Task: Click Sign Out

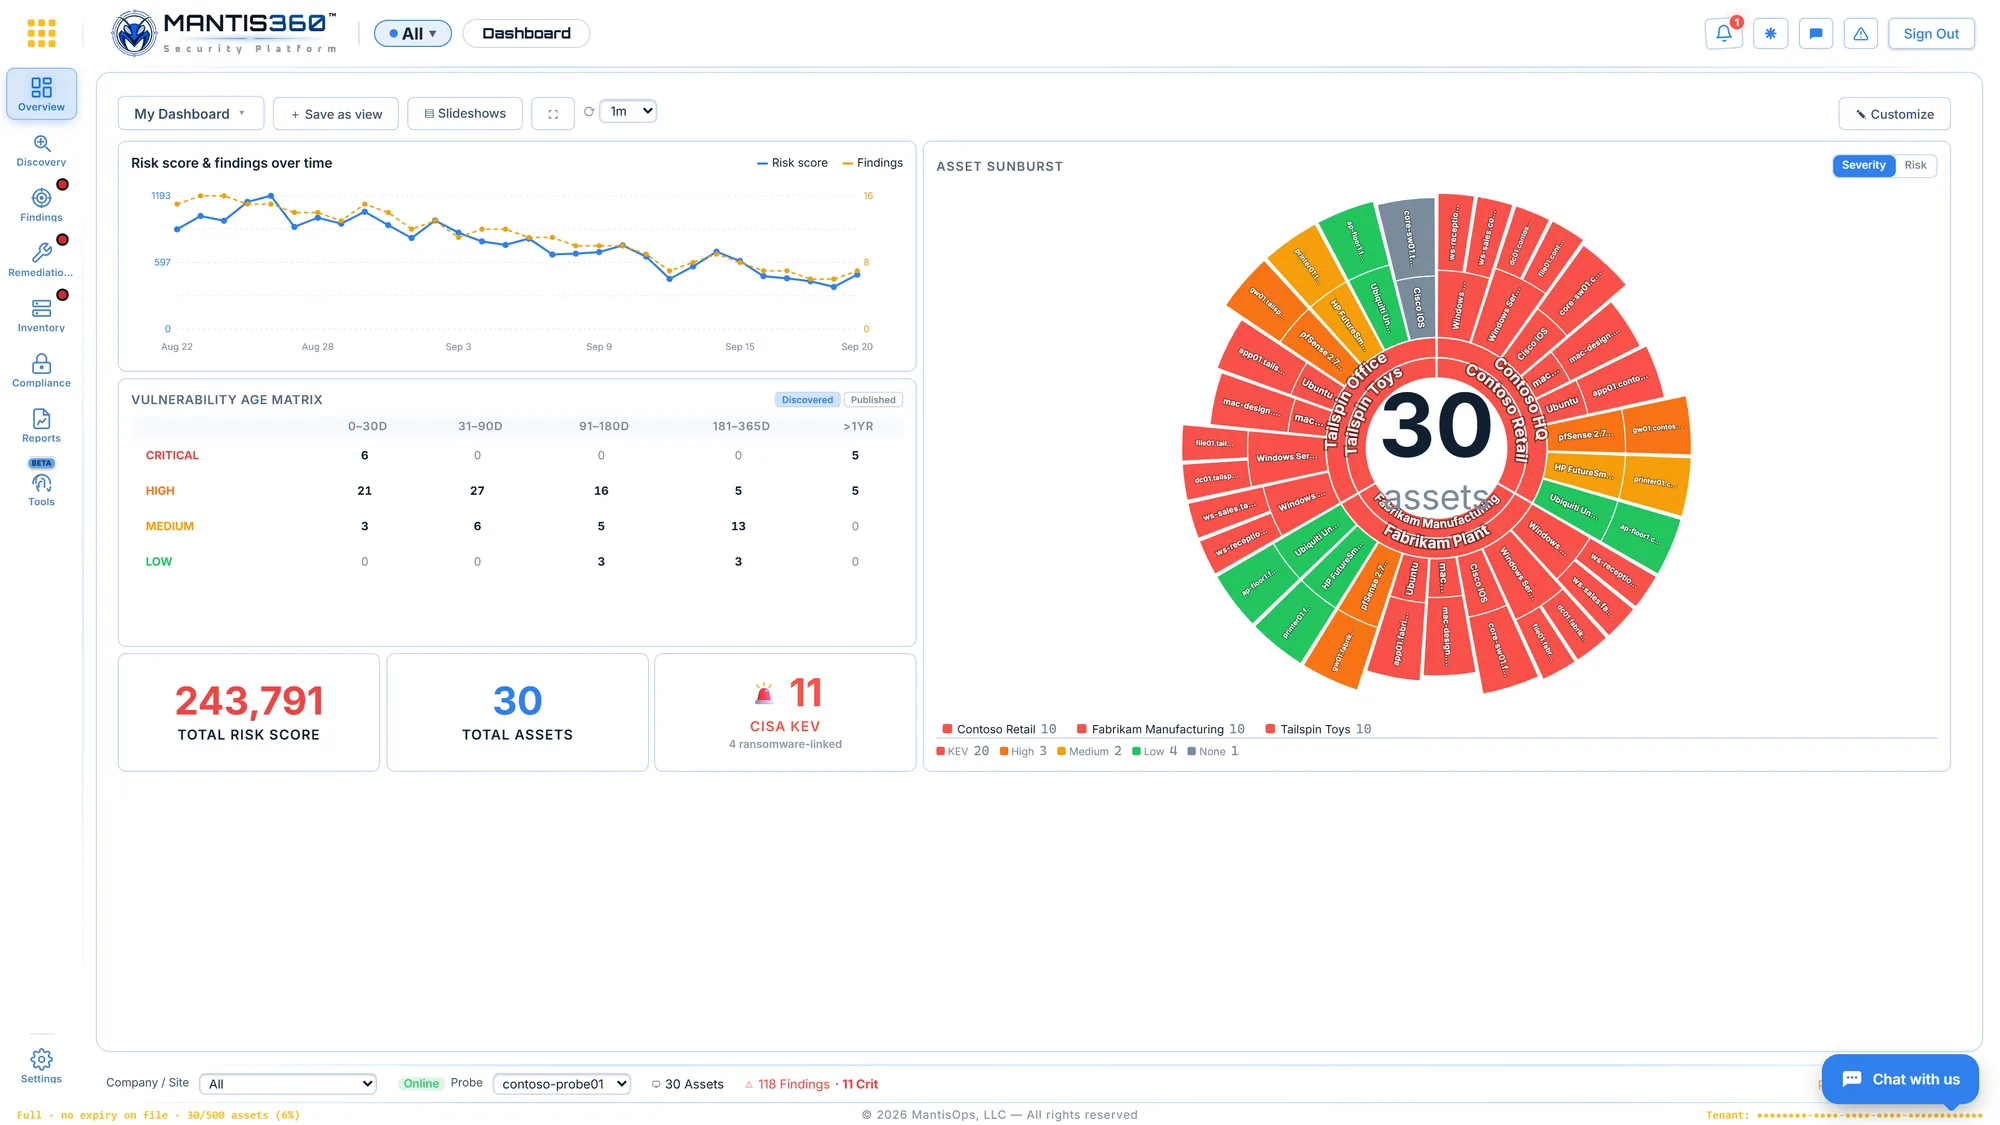Action: [1931, 33]
